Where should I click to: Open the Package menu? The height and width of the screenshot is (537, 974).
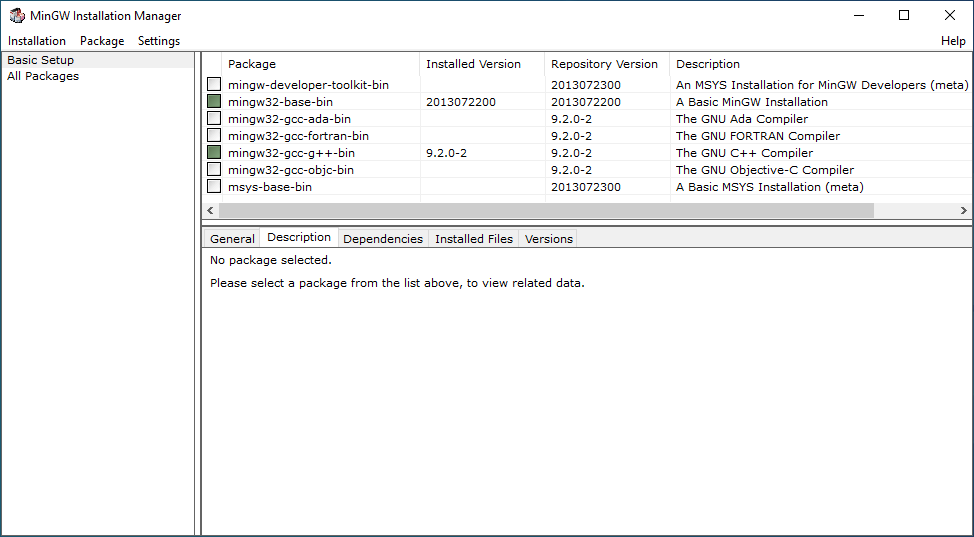point(102,41)
